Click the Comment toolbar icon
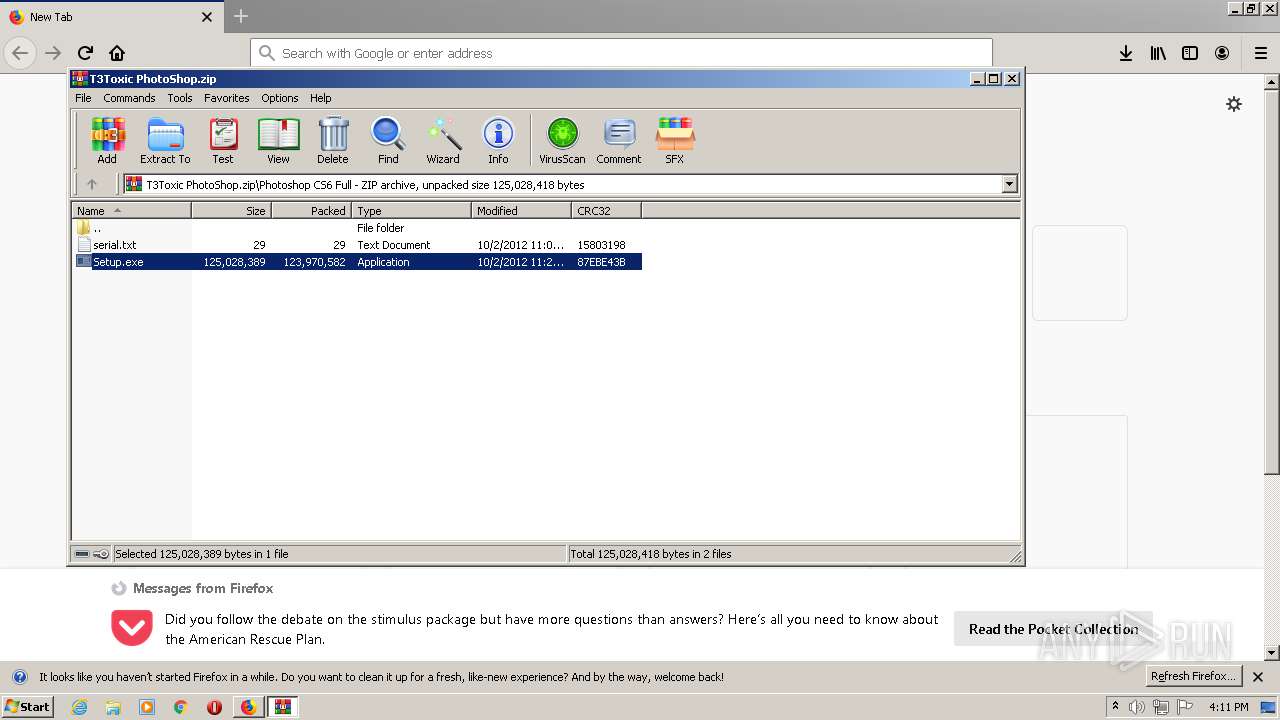The image size is (1280, 720). [x=619, y=140]
